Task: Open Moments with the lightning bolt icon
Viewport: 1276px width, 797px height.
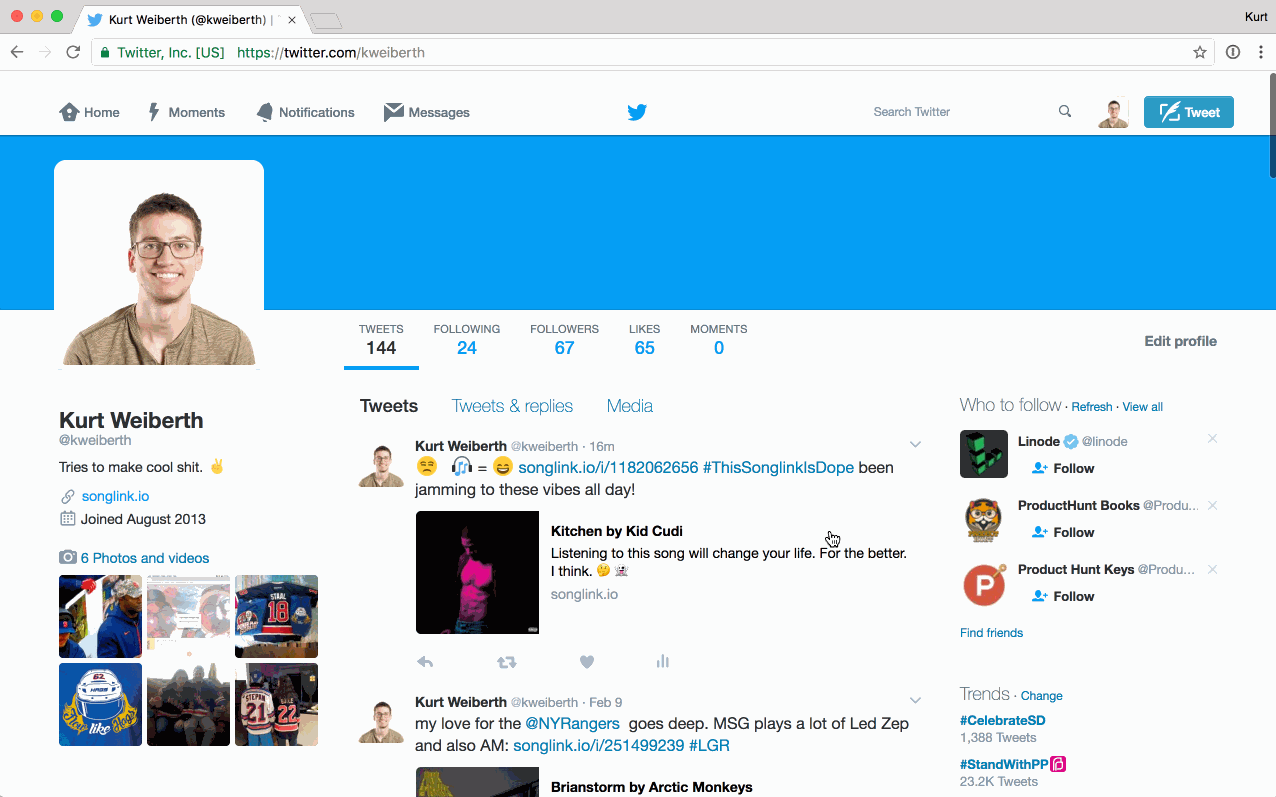Action: tap(154, 112)
